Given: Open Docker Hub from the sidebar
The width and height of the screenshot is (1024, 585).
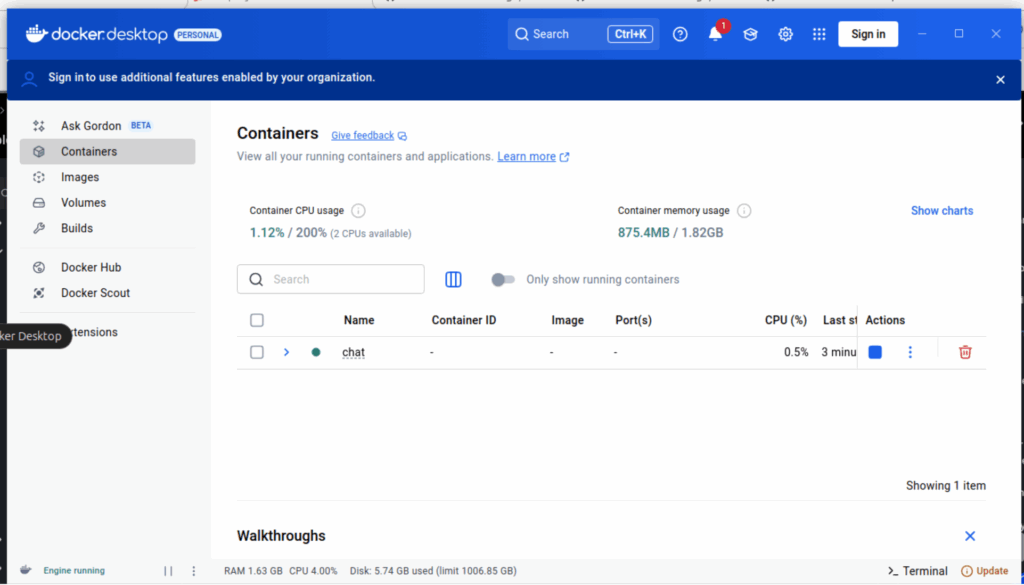Looking at the screenshot, I should click(x=107, y=267).
